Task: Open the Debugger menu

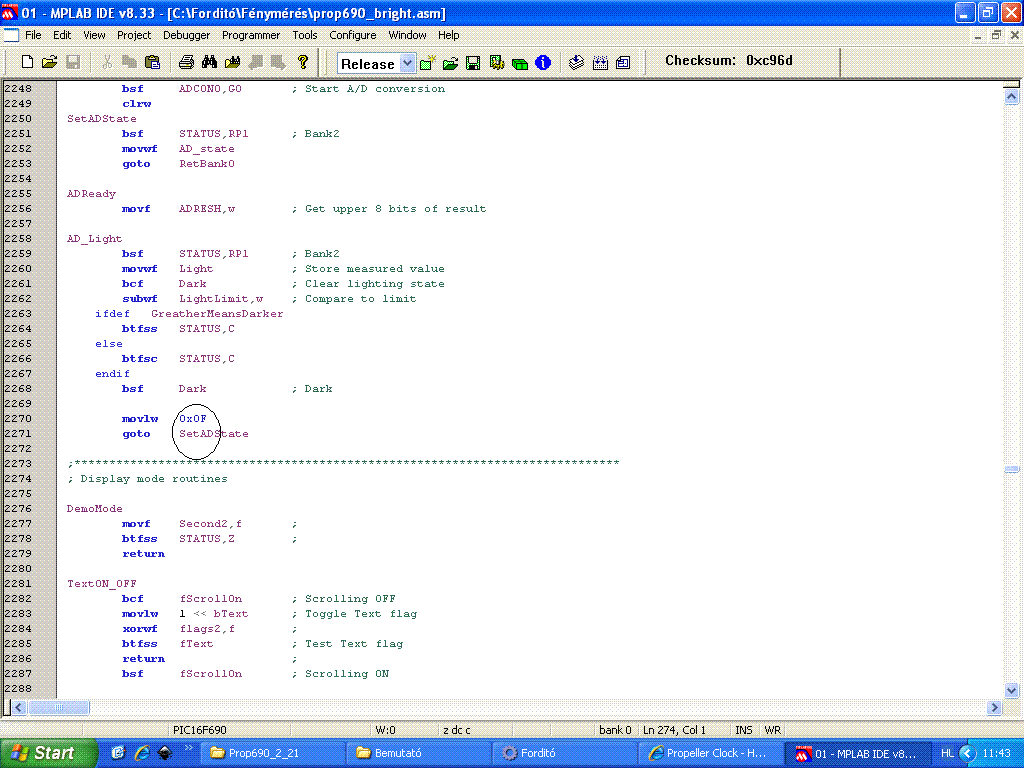Action: 187,35
